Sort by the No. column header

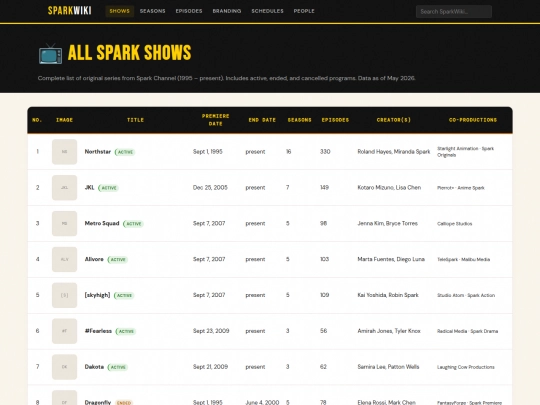point(37,120)
